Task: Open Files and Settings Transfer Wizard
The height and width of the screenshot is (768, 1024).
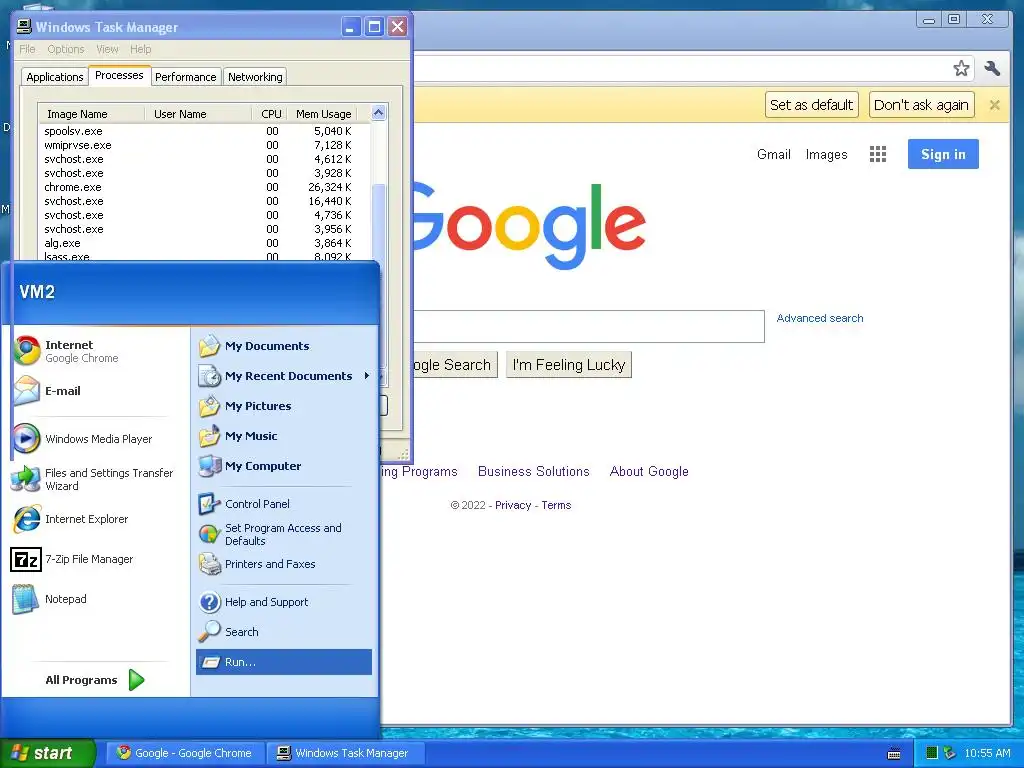Action: click(x=98, y=479)
